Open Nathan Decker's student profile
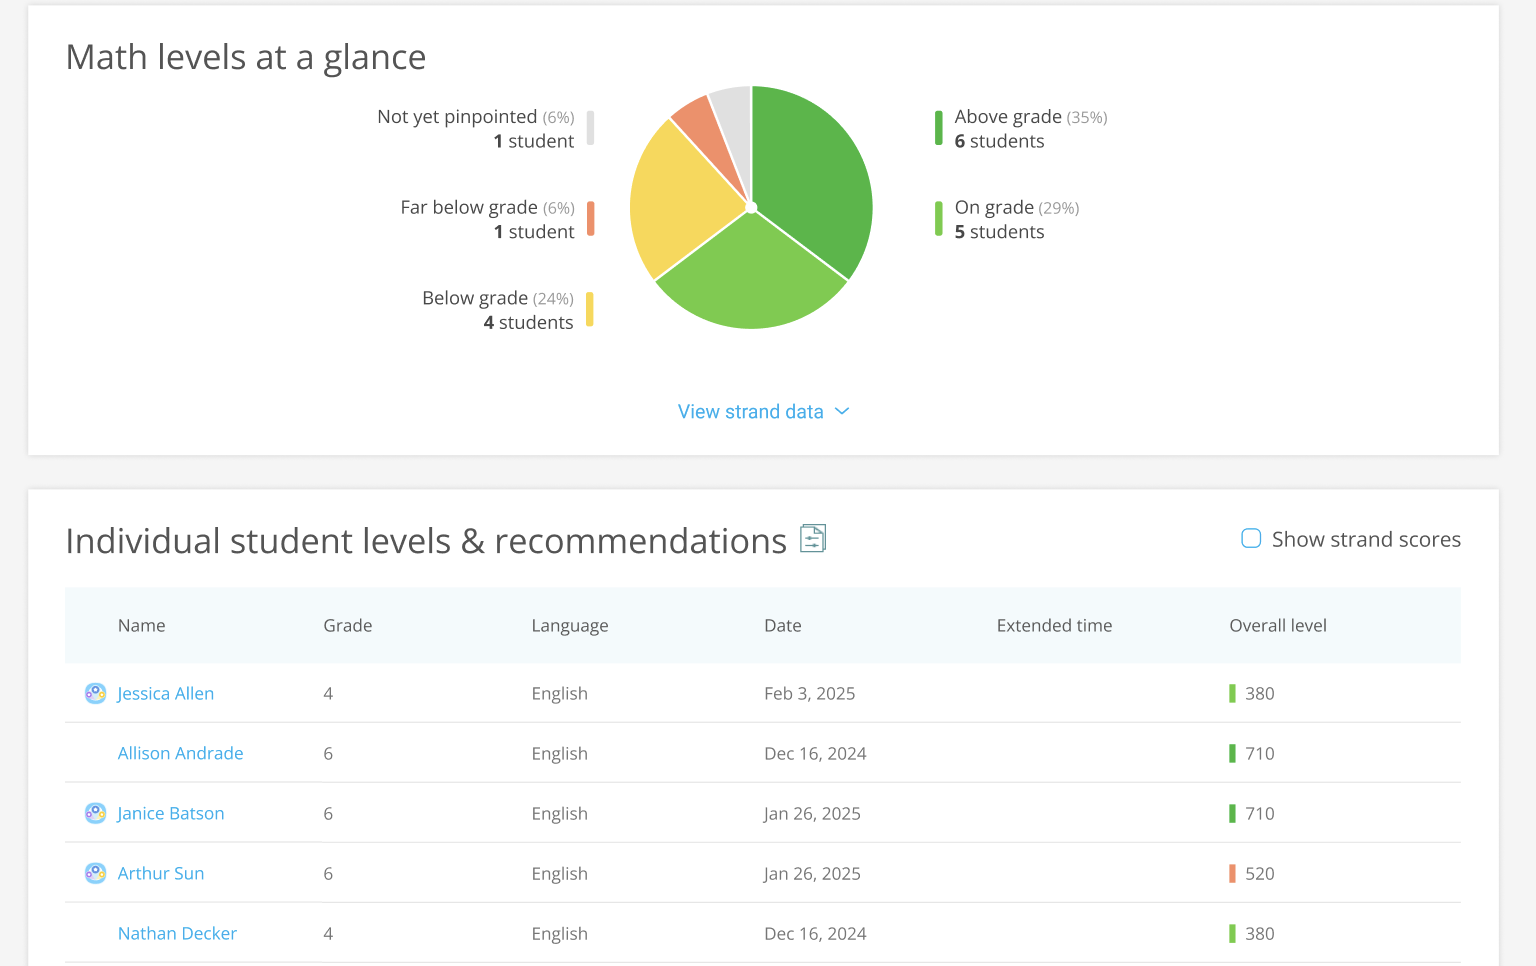Image resolution: width=1536 pixels, height=966 pixels. (x=177, y=933)
